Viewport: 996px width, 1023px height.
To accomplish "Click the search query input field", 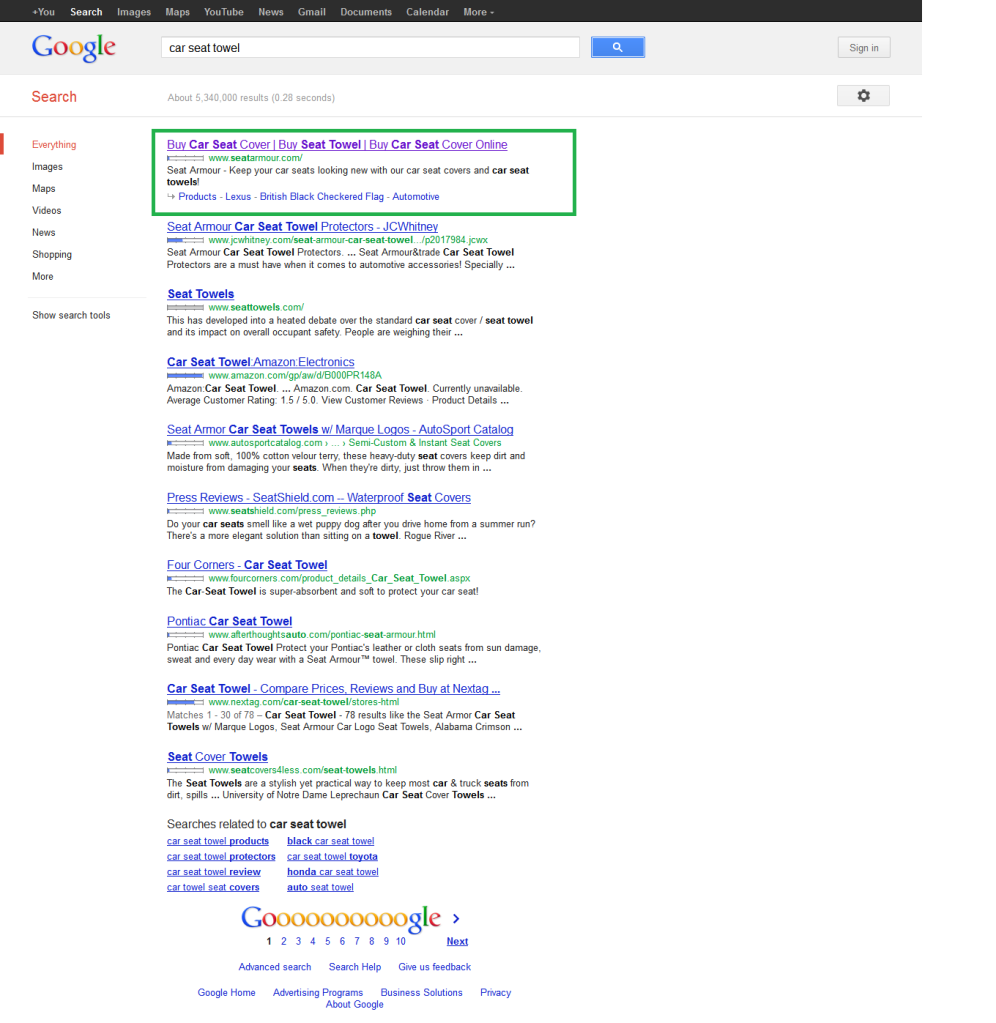I will click(370, 48).
